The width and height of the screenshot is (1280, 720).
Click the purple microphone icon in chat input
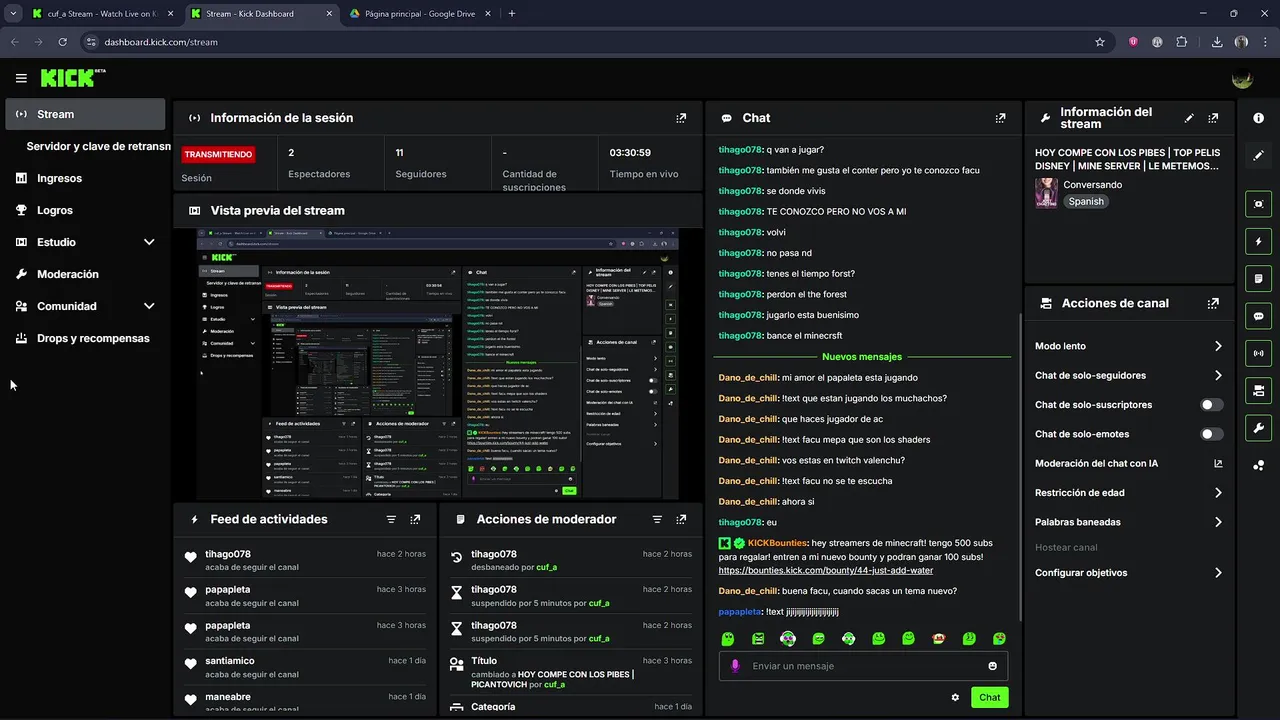[736, 666]
